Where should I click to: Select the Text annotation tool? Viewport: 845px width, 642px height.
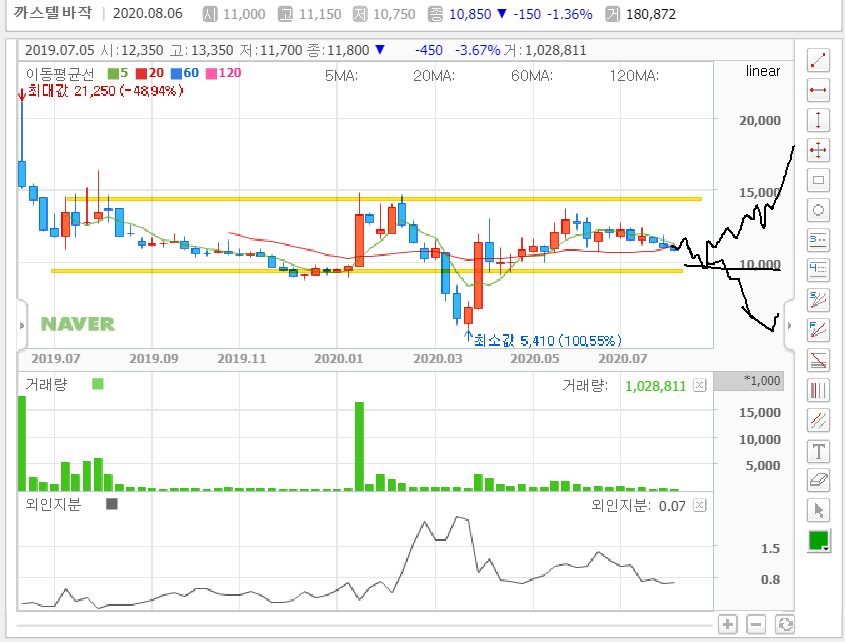click(818, 451)
